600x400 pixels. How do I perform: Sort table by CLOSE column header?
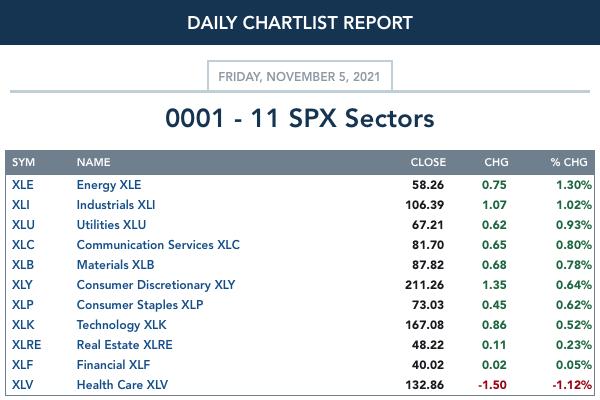coord(428,162)
